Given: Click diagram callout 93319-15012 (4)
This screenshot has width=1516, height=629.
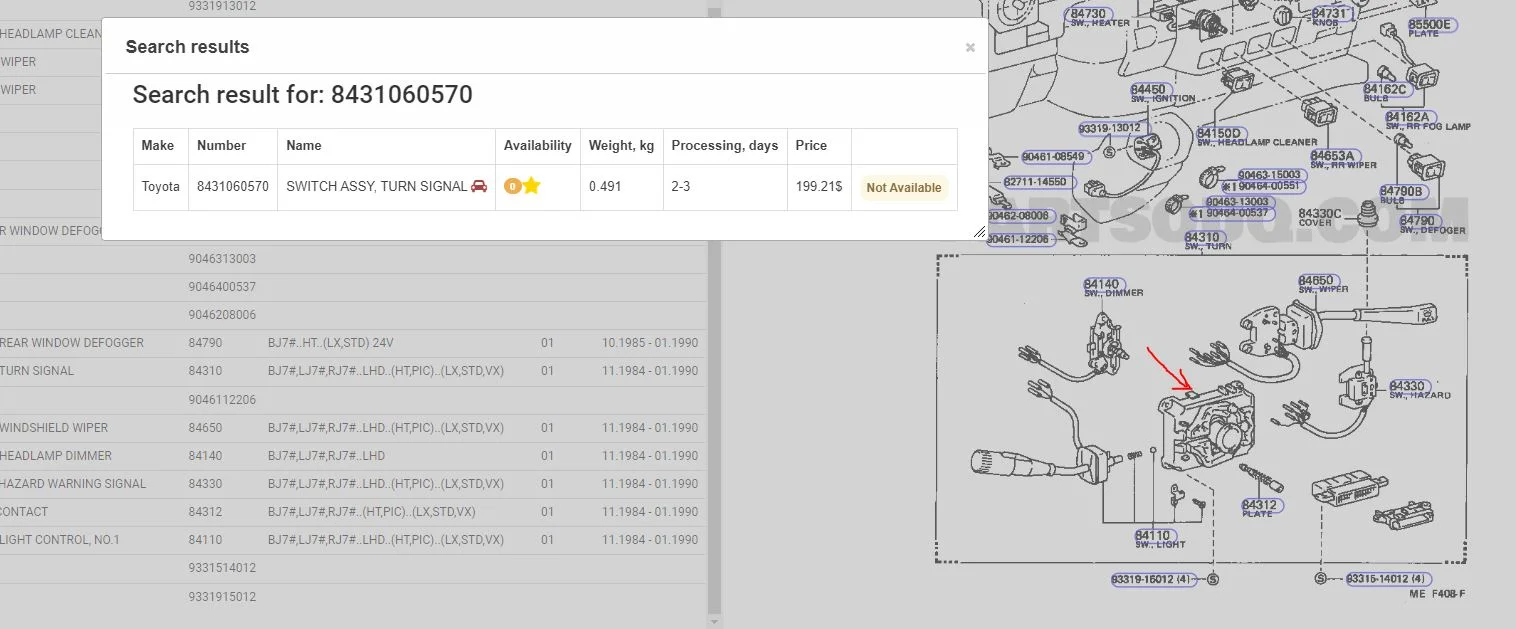Looking at the screenshot, I should [x=1153, y=580].
